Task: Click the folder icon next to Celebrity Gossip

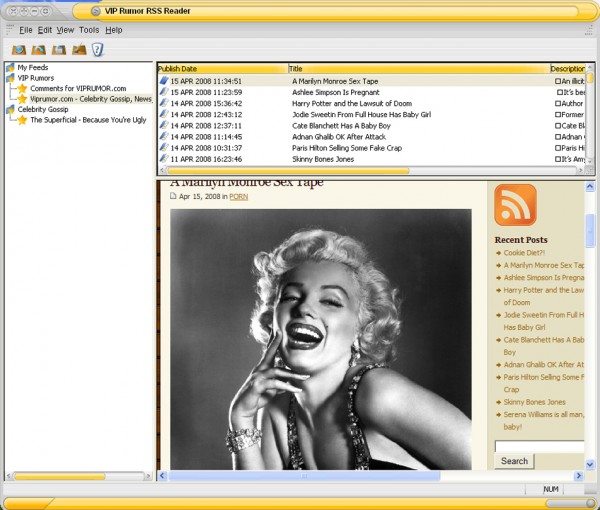Action: [x=10, y=109]
